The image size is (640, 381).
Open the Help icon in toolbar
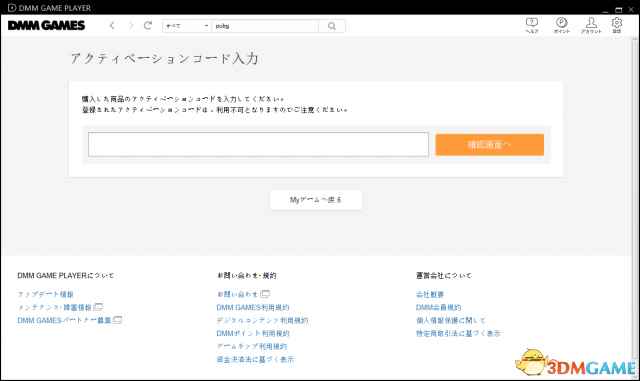pyautogui.click(x=532, y=25)
